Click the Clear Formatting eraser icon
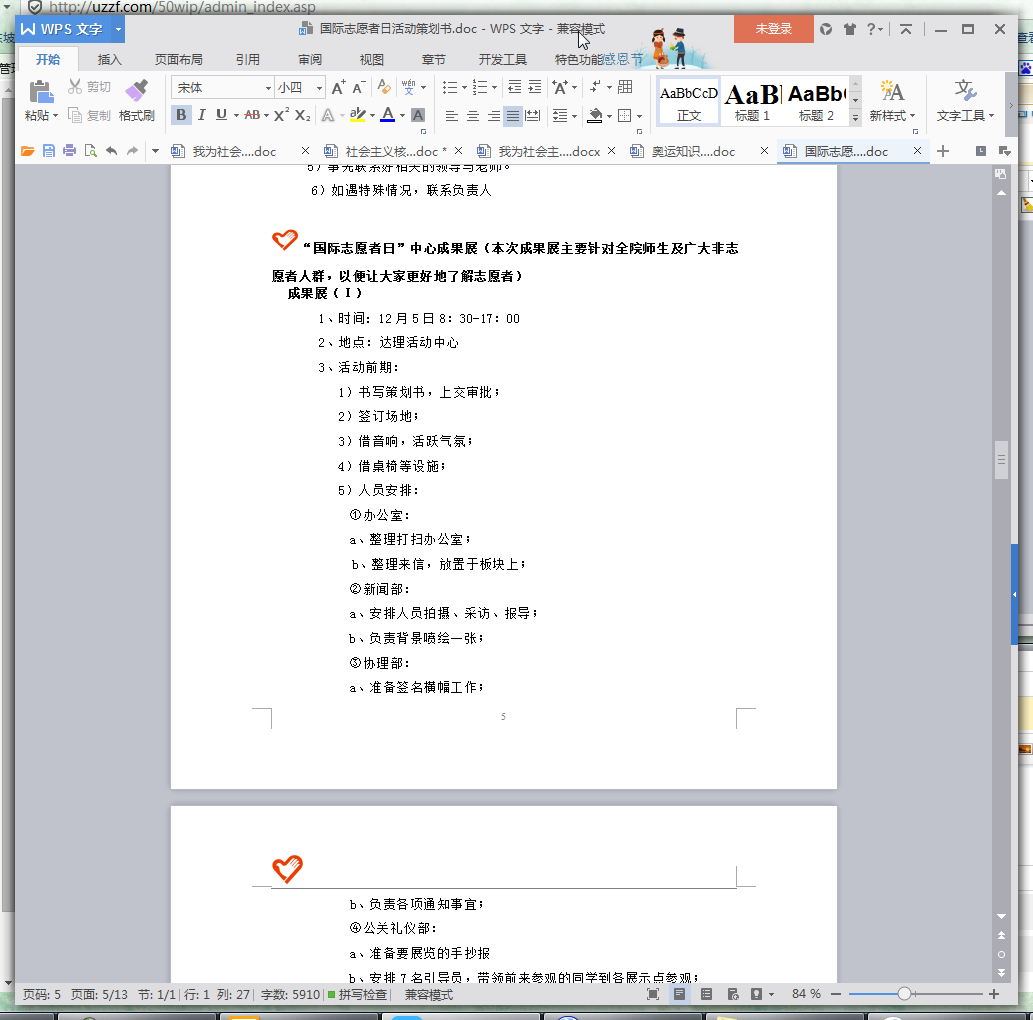Screen dimensions: 1033x1020 (x=383, y=87)
